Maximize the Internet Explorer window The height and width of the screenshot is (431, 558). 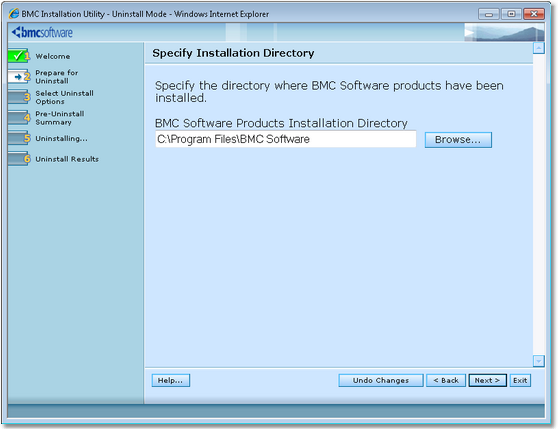point(511,14)
